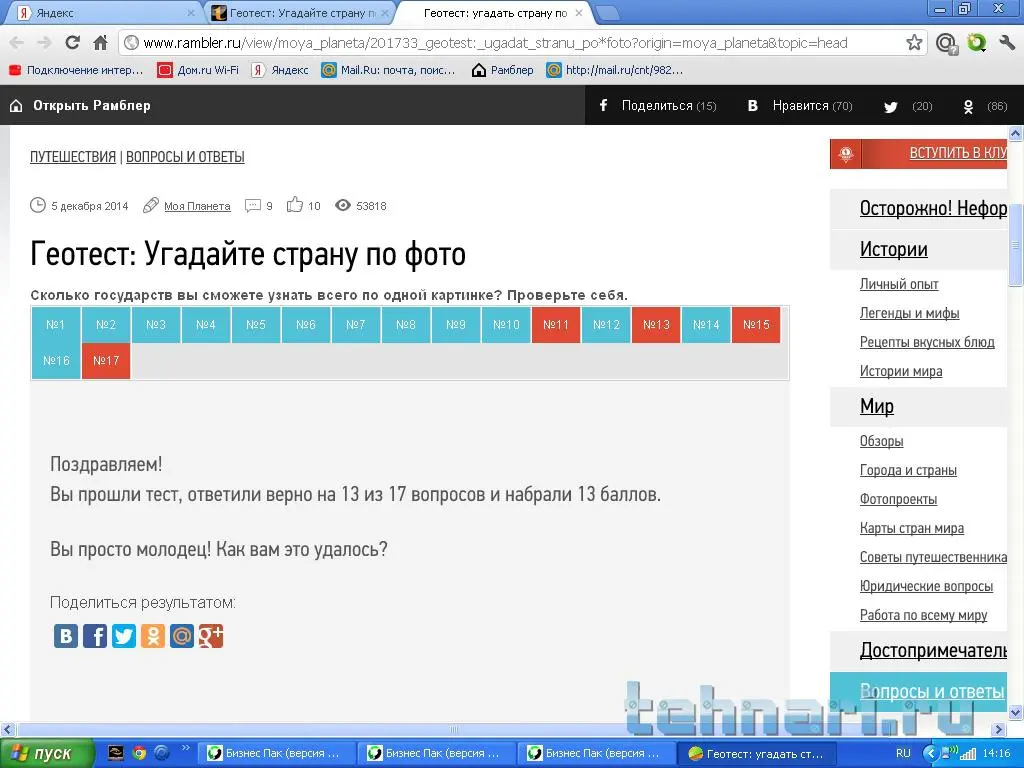This screenshot has width=1024, height=768.
Task: Share result via the VKontakte icon
Action: point(66,635)
